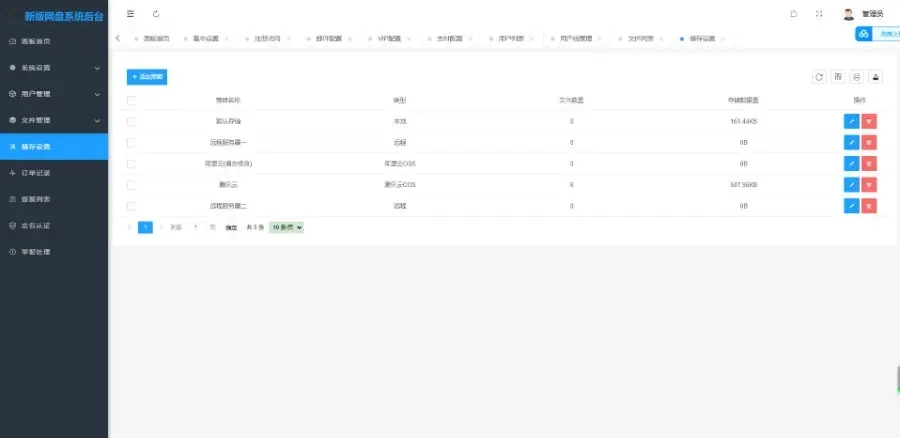Click the table print icon
This screenshot has height=438, width=900.
(x=857, y=77)
